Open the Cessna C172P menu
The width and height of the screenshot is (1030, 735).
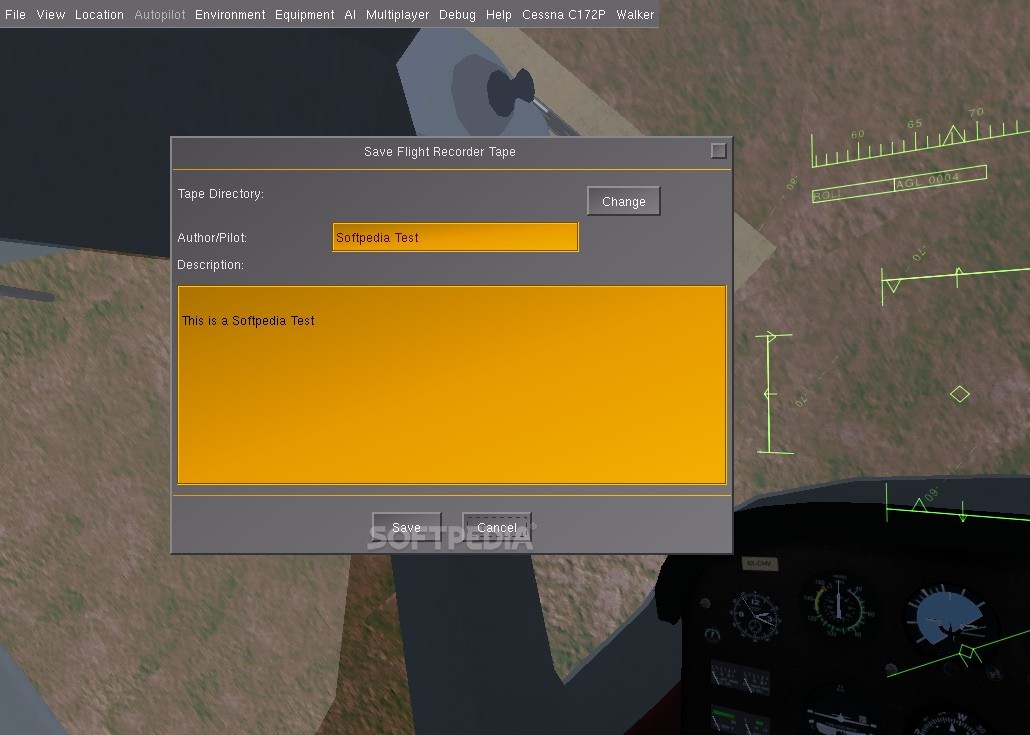click(x=564, y=14)
